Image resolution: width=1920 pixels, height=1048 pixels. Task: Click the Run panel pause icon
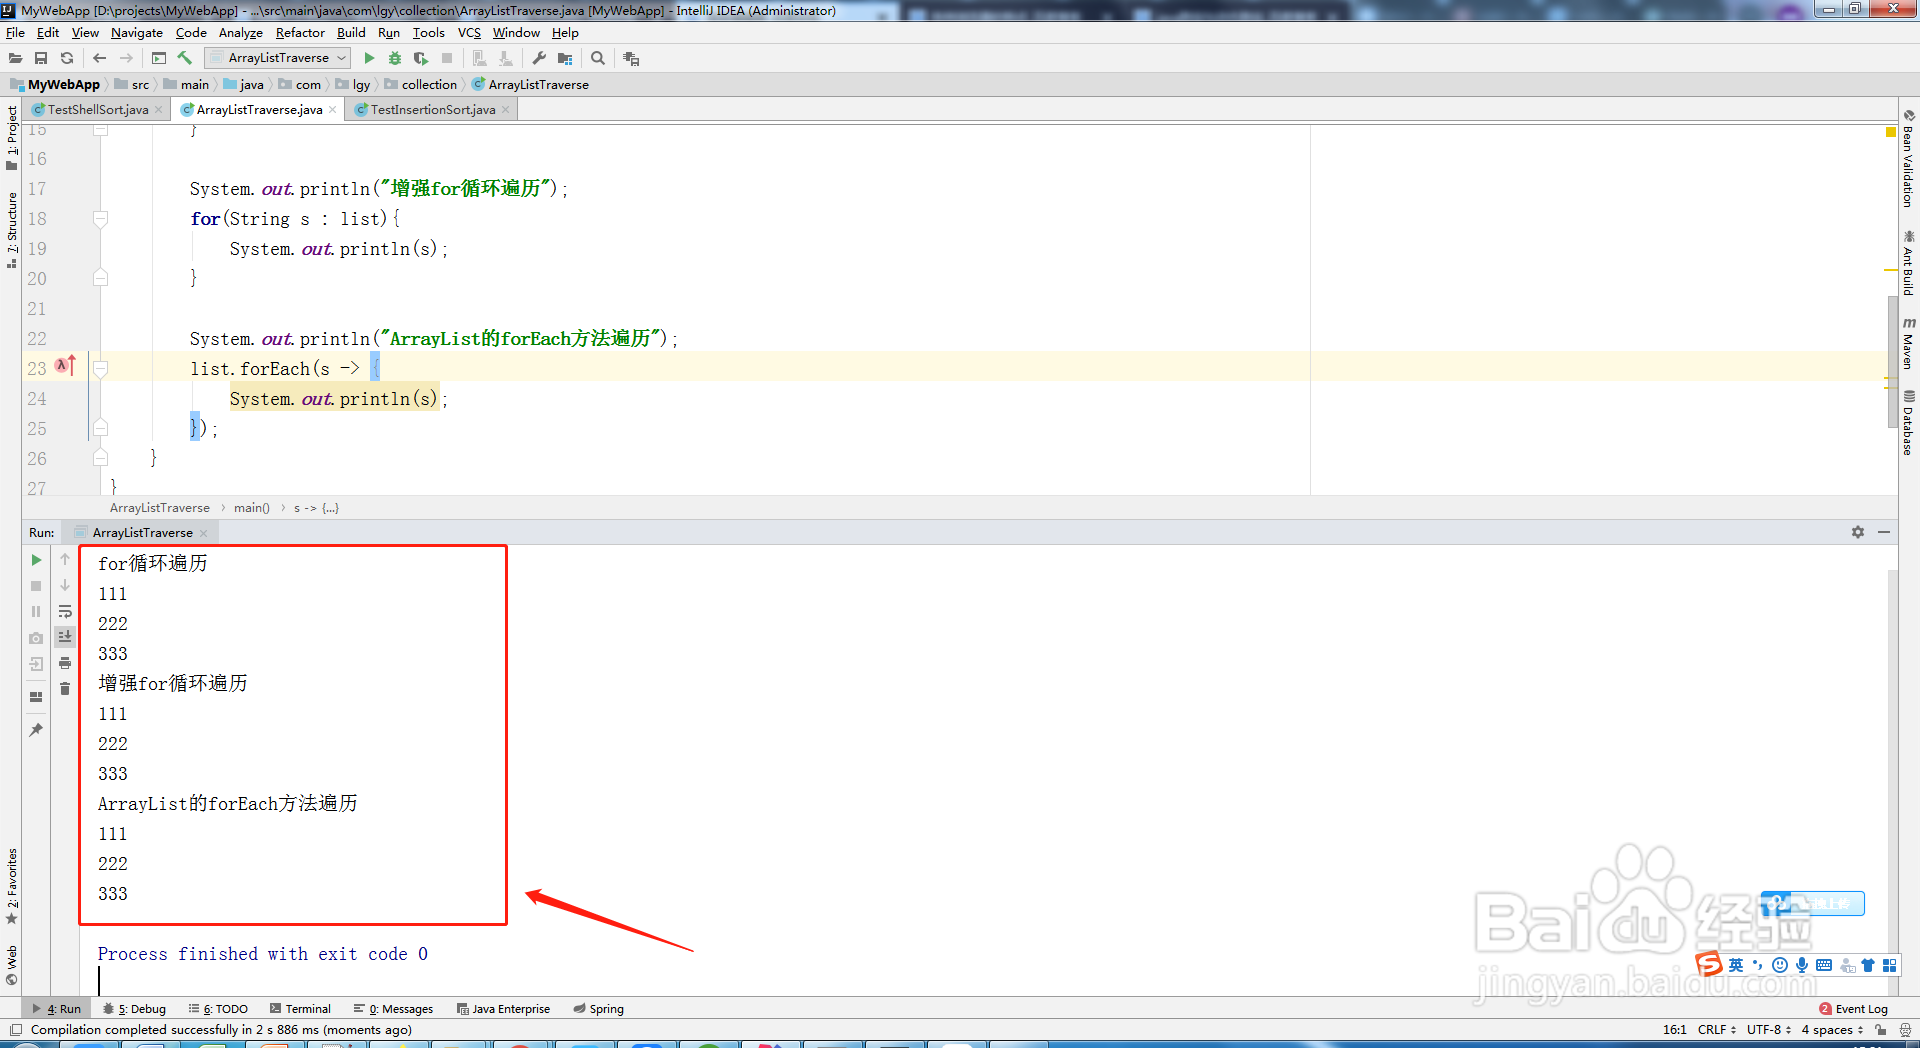(36, 611)
